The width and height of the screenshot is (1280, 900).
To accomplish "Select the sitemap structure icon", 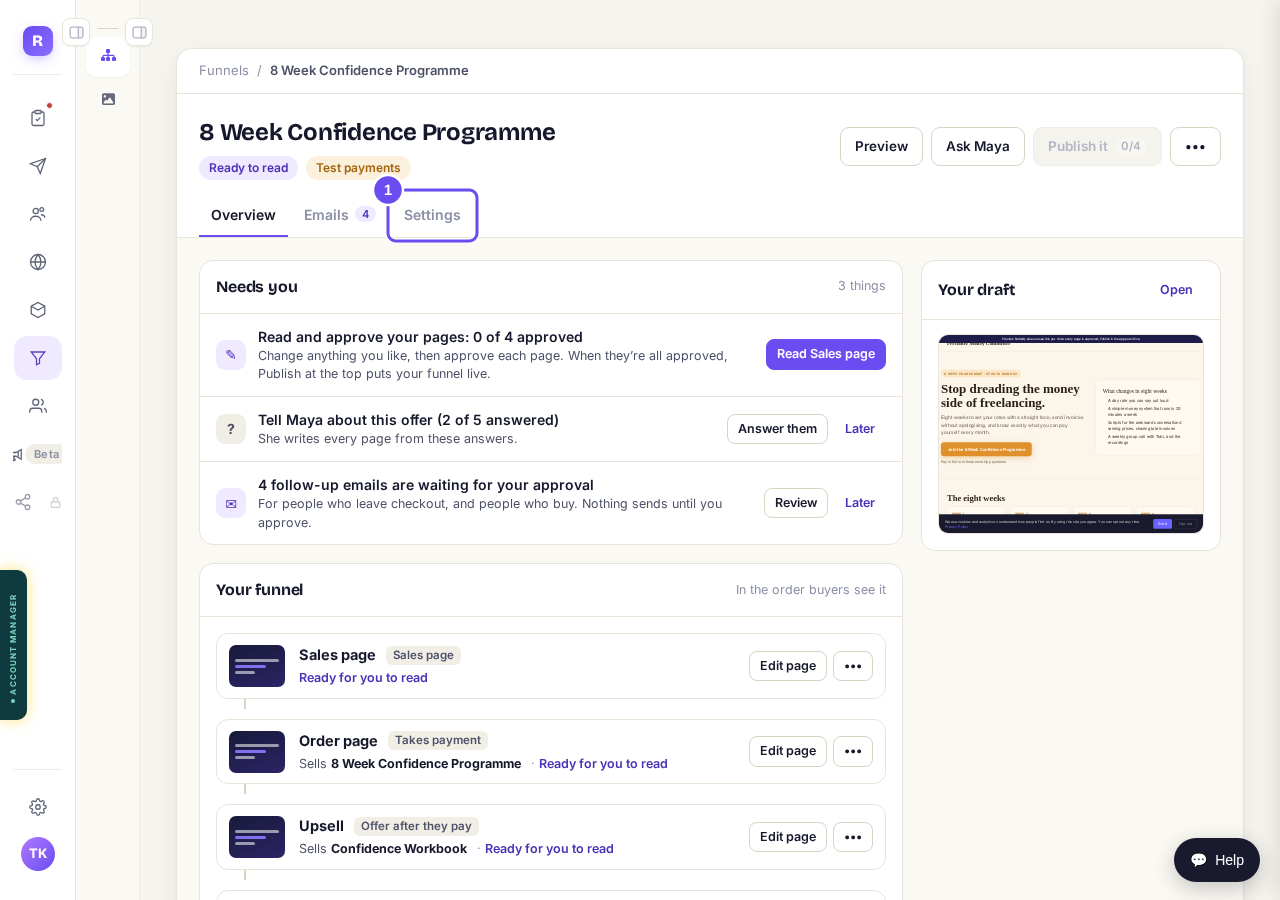I will tap(108, 55).
